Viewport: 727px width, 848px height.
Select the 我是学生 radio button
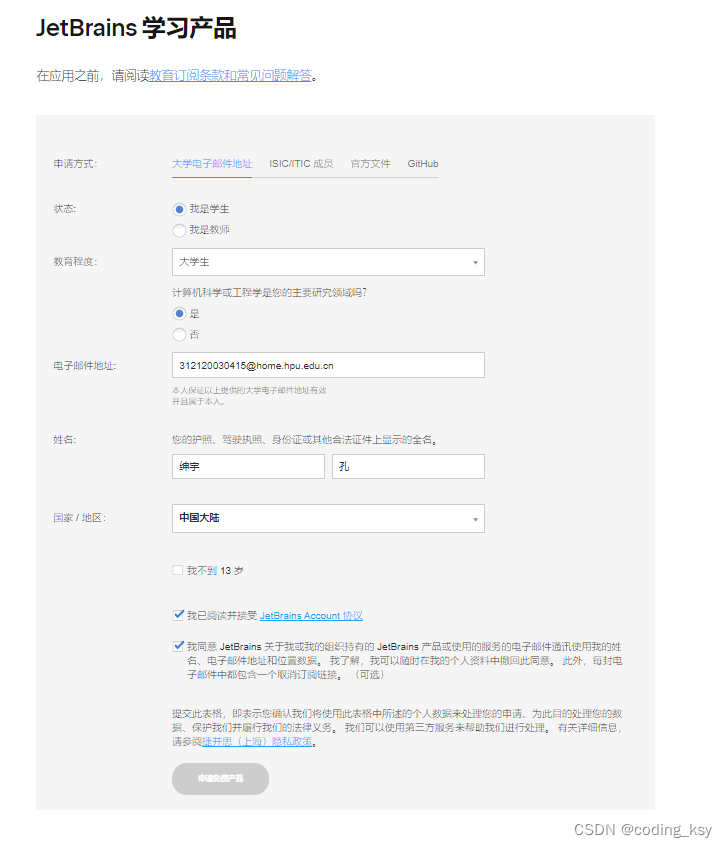tap(180, 209)
